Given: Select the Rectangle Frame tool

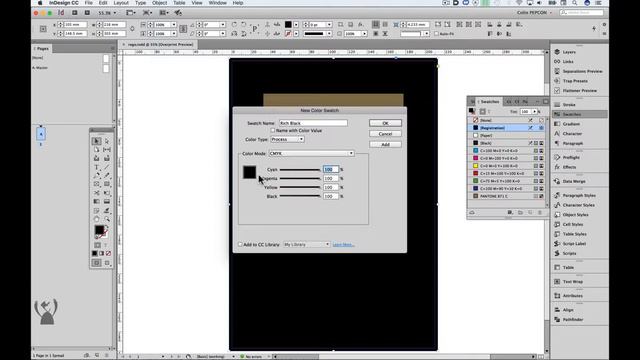Looking at the screenshot, I should pyautogui.click(x=97, y=184).
